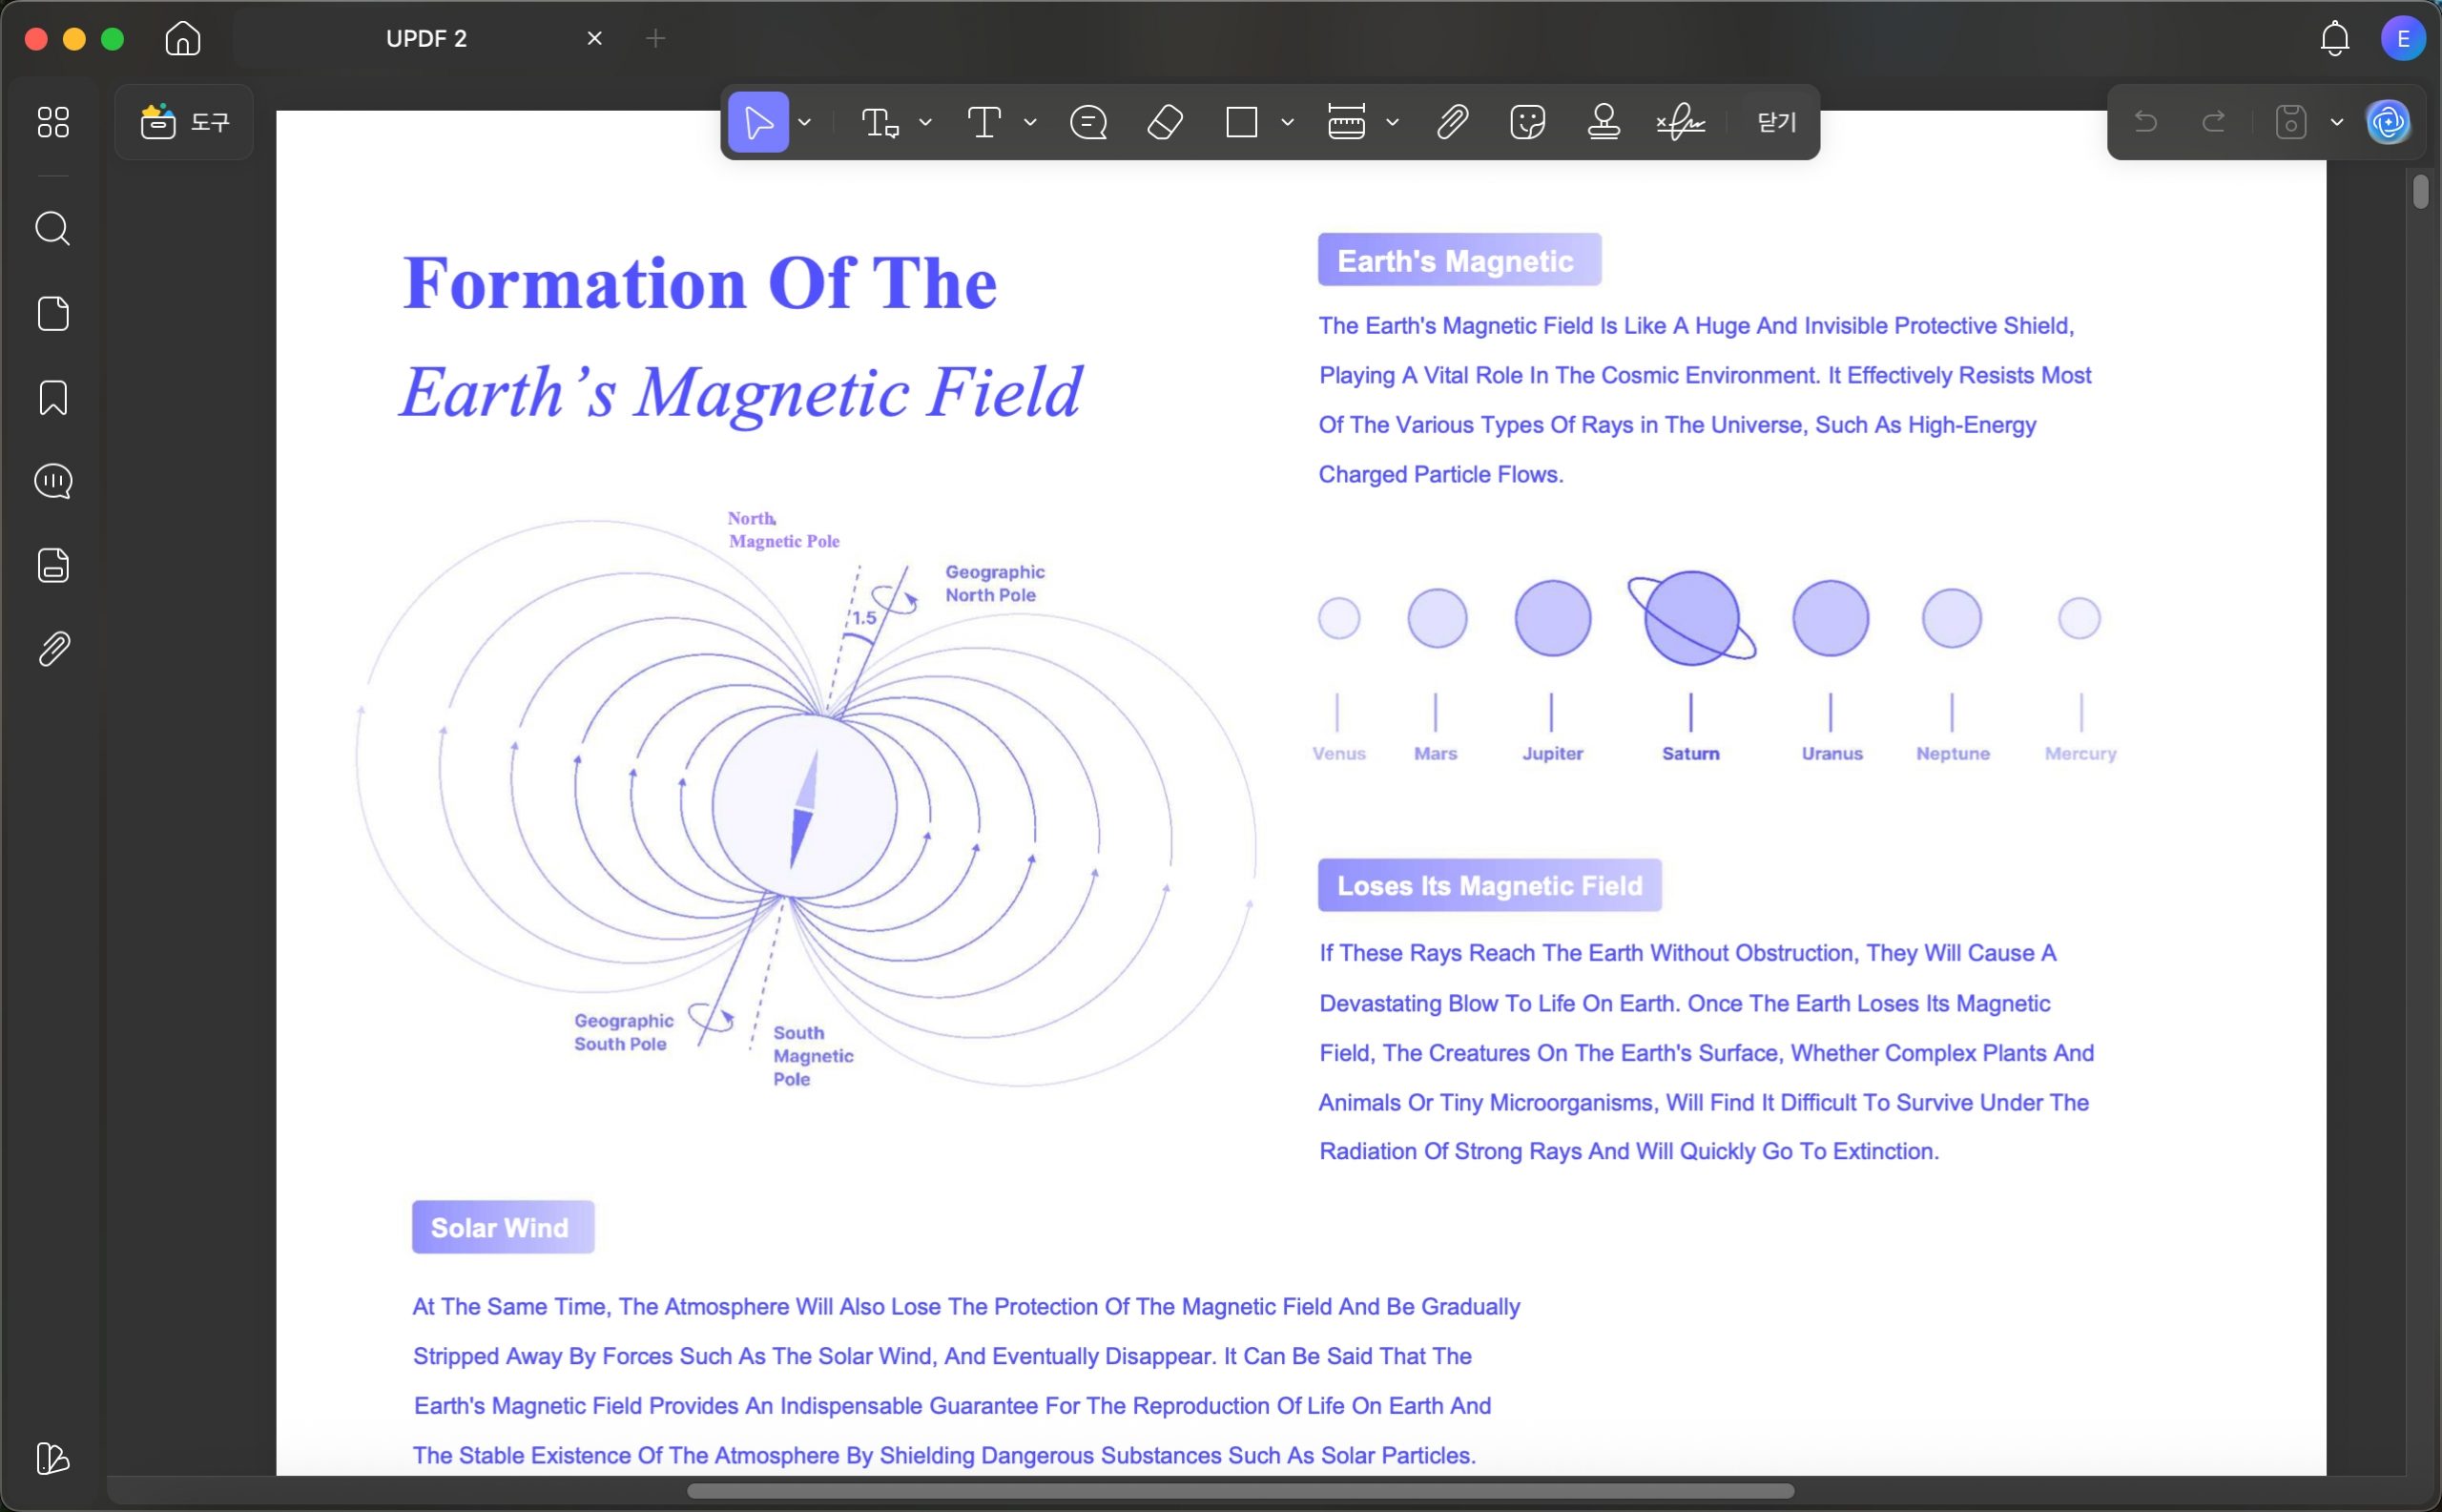Image resolution: width=2442 pixels, height=1512 pixels.
Task: Select the sticker tool icon
Action: point(1527,122)
